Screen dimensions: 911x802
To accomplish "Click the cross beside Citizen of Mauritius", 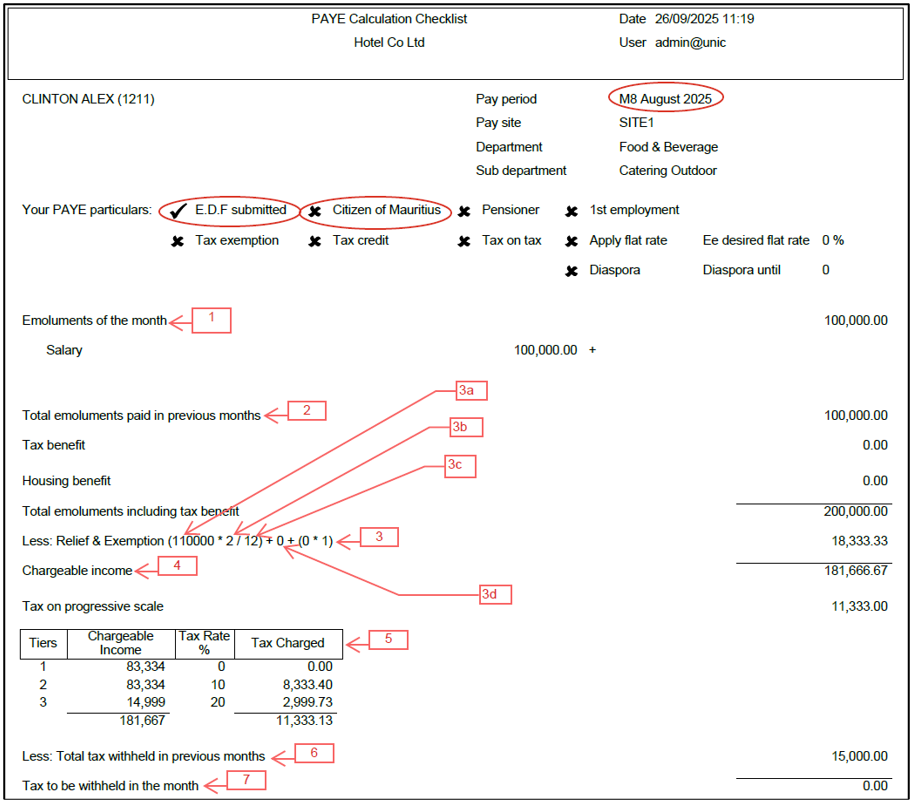I will pyautogui.click(x=315, y=211).
